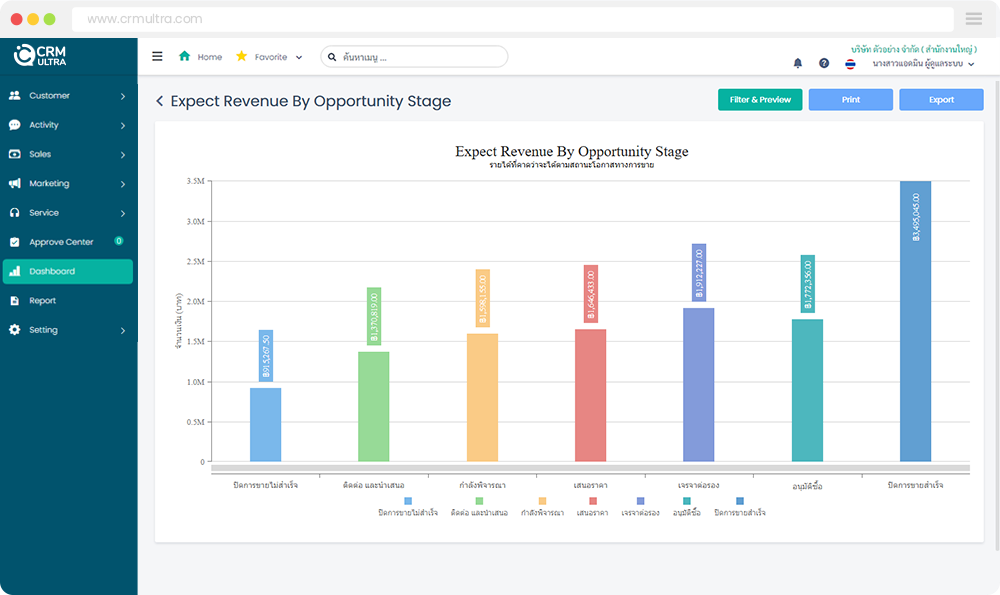1000x595 pixels.
Task: Click the Report document icon
Action: click(x=15, y=300)
